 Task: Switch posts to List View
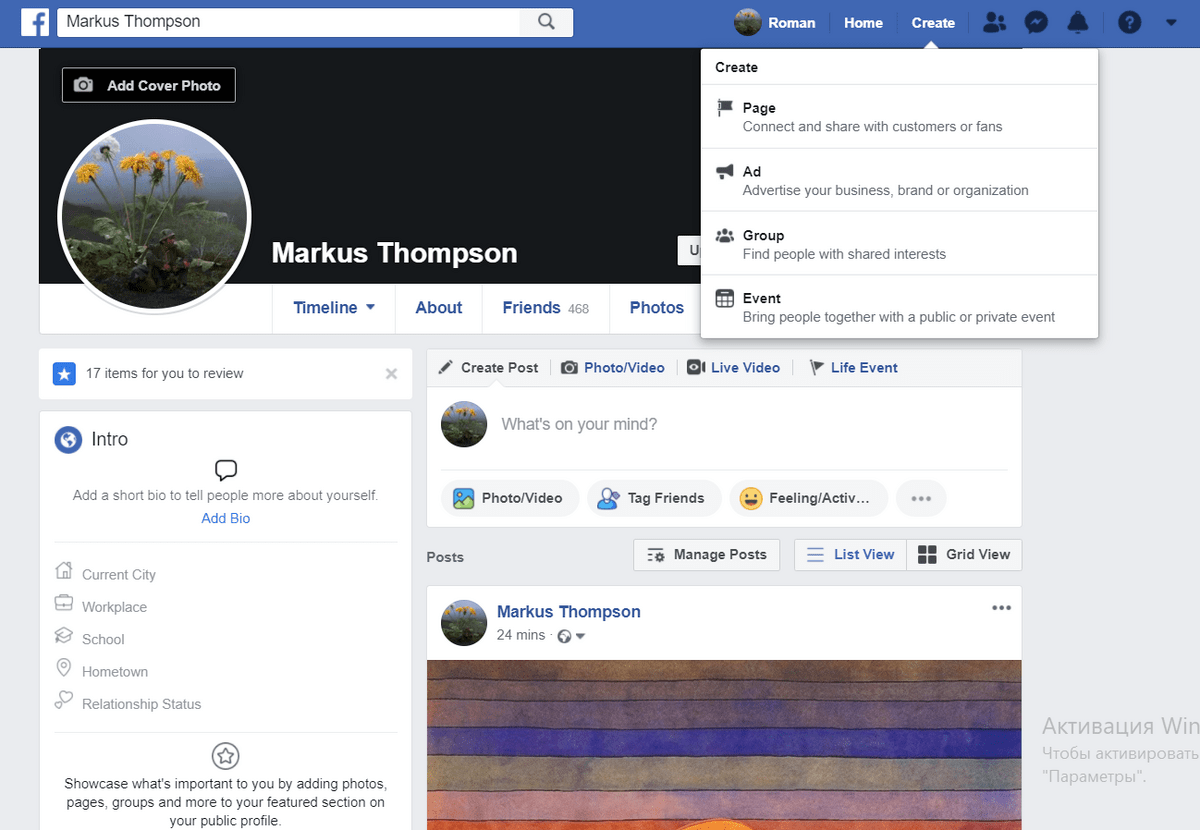point(851,555)
